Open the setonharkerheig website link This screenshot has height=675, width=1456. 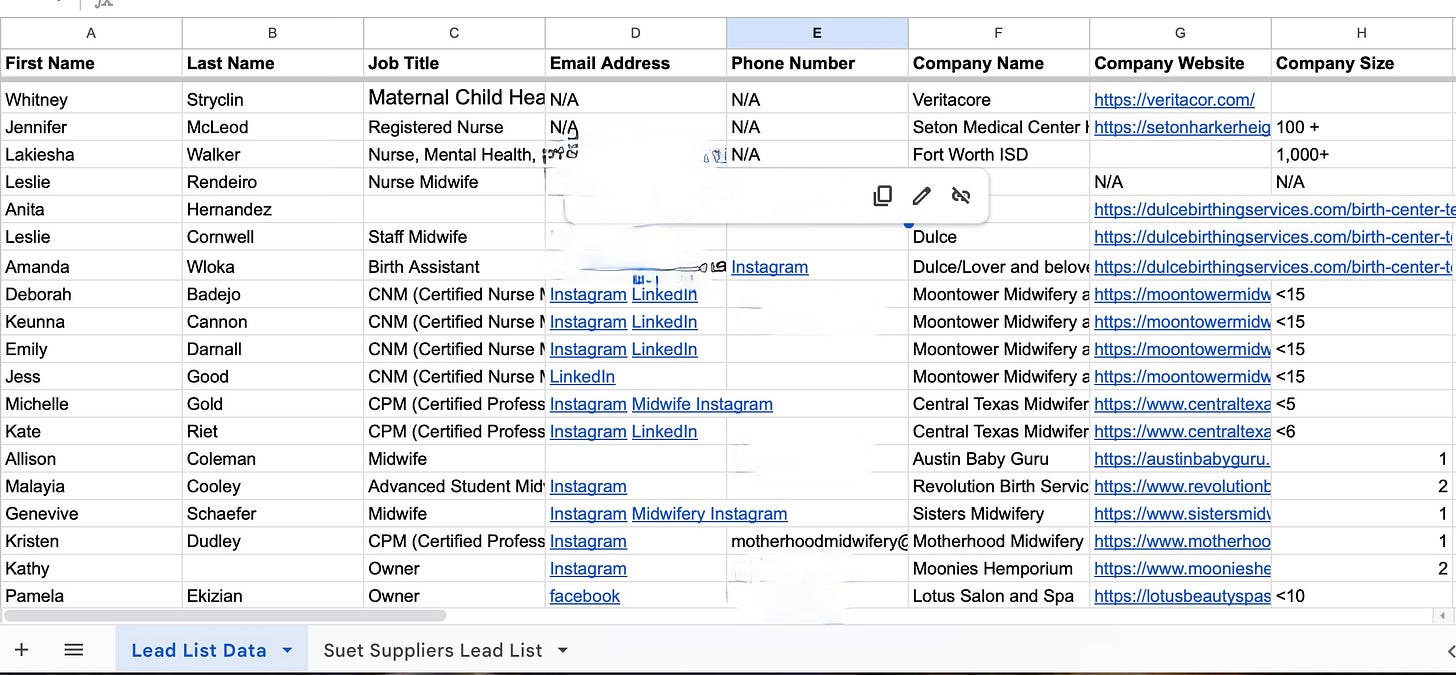point(1182,127)
